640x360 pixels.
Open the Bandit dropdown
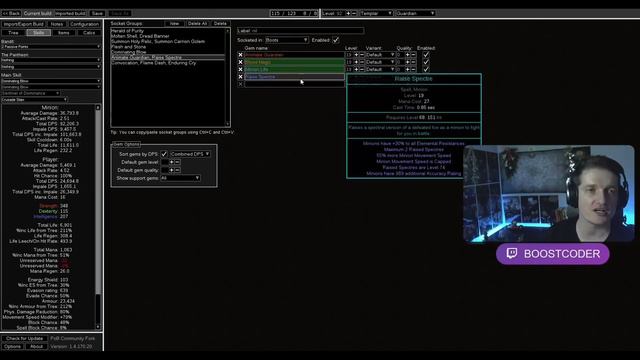pyautogui.click(x=51, y=47)
